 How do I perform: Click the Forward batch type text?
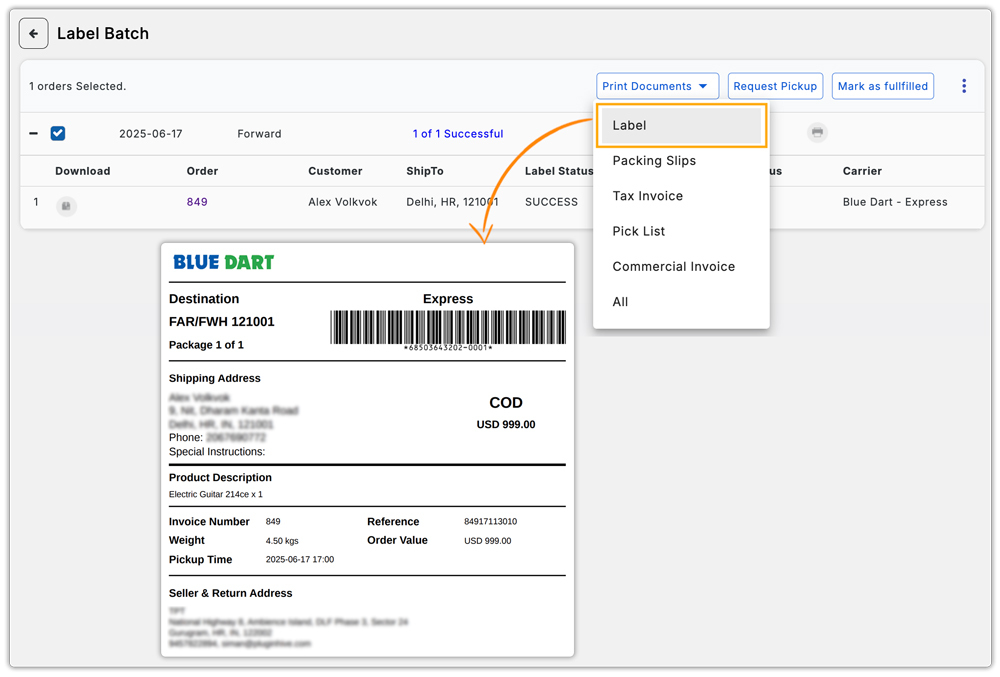(259, 134)
